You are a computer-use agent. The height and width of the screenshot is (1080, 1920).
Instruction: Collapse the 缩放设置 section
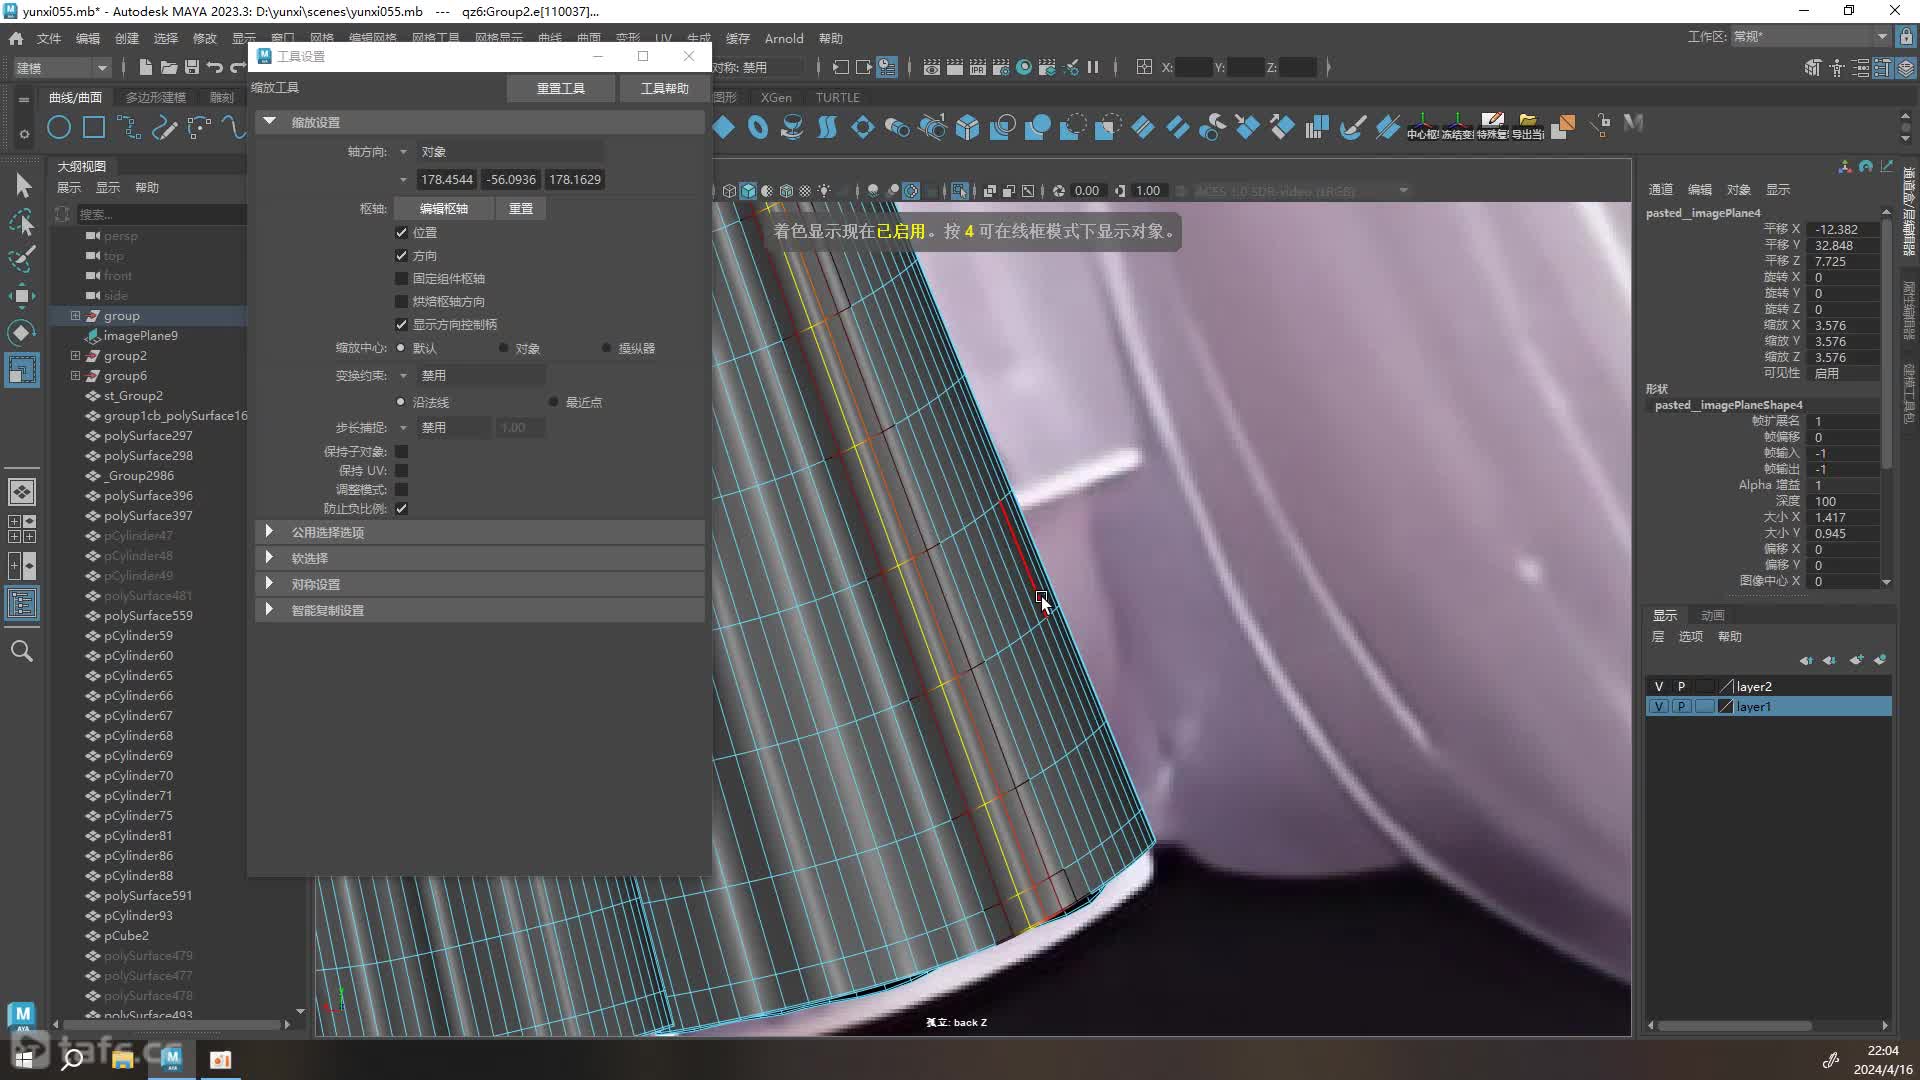269,121
